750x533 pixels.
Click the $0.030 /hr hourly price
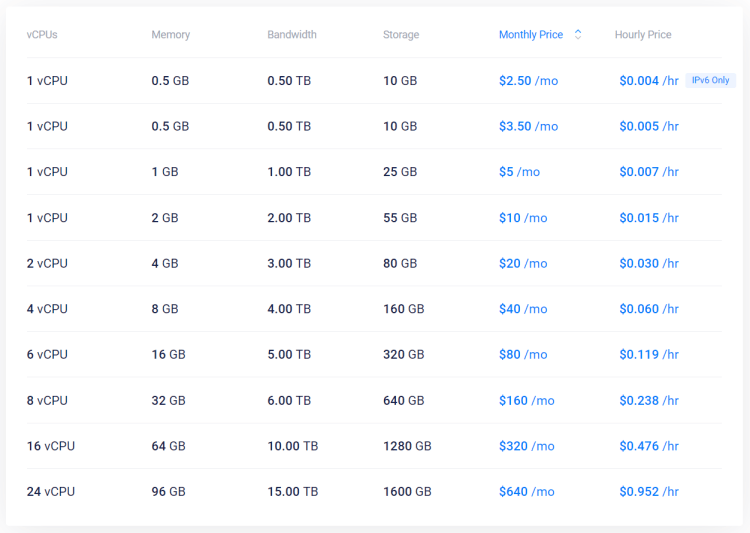[649, 263]
